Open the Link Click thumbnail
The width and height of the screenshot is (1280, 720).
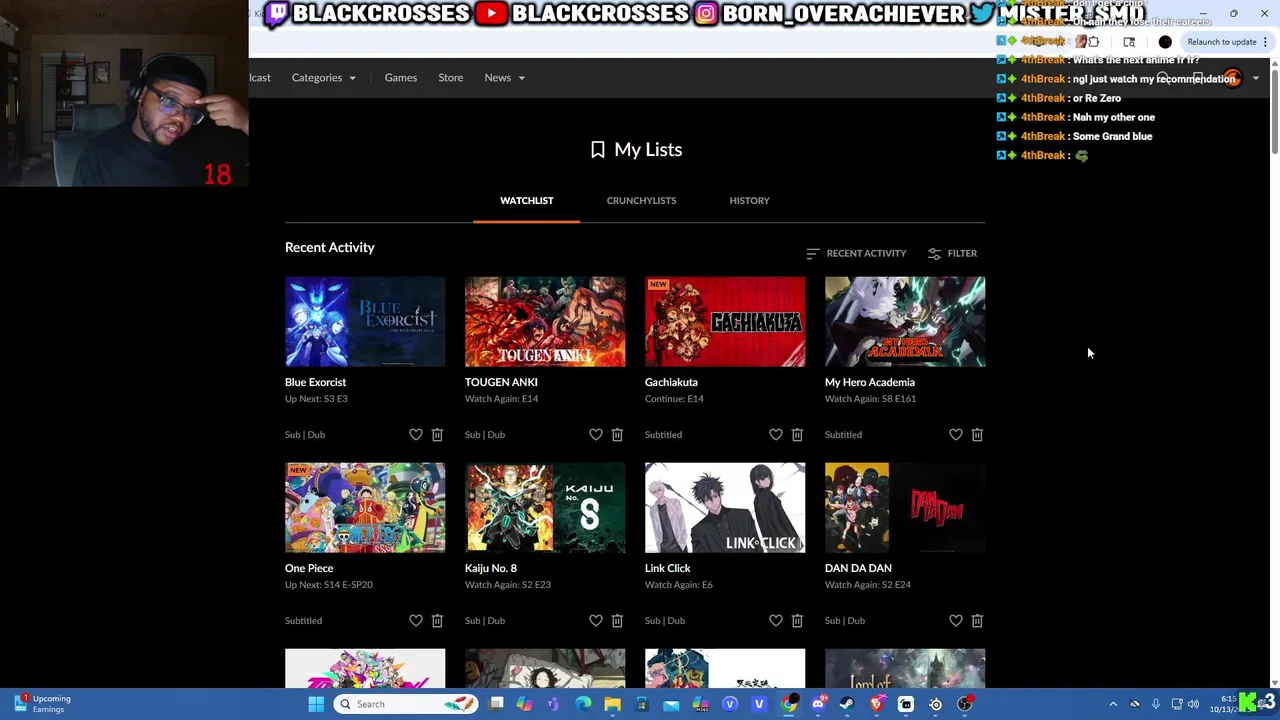tap(725, 508)
